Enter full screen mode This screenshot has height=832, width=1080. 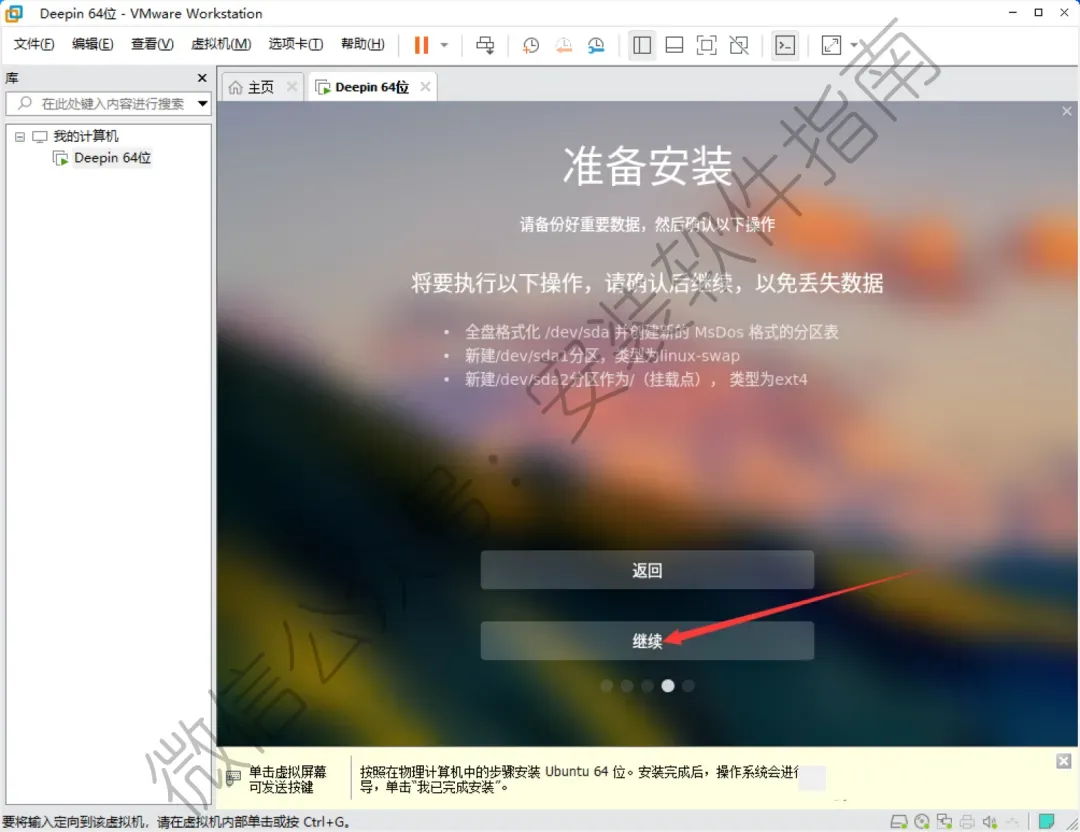coord(707,45)
